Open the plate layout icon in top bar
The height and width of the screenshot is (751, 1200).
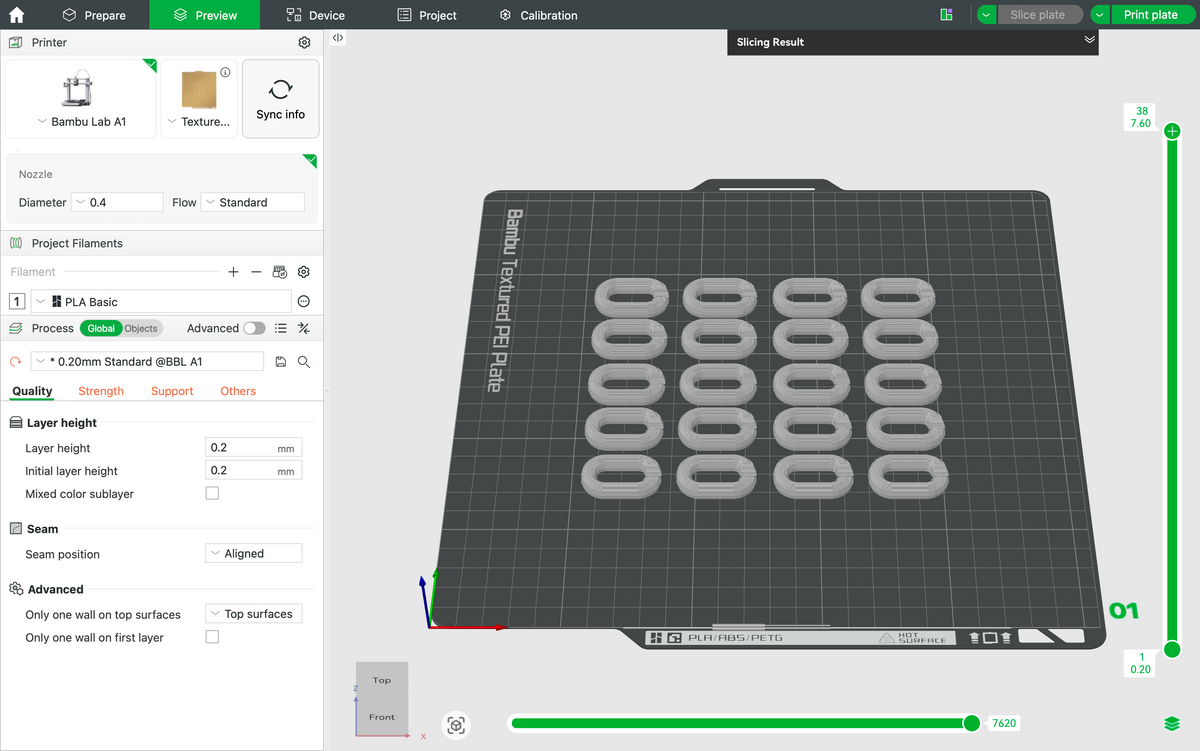pyautogui.click(x=947, y=15)
